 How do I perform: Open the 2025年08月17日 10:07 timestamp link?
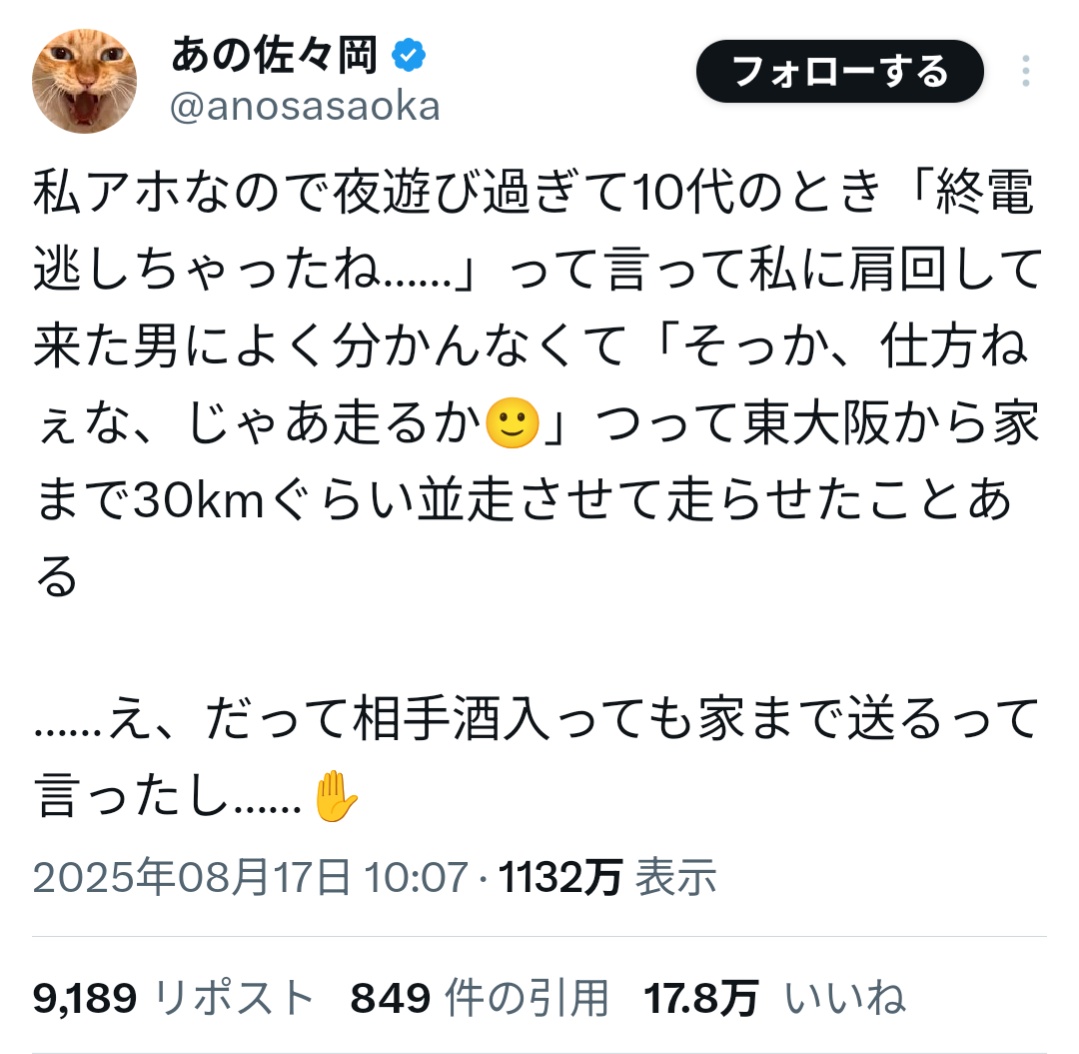click(250, 877)
